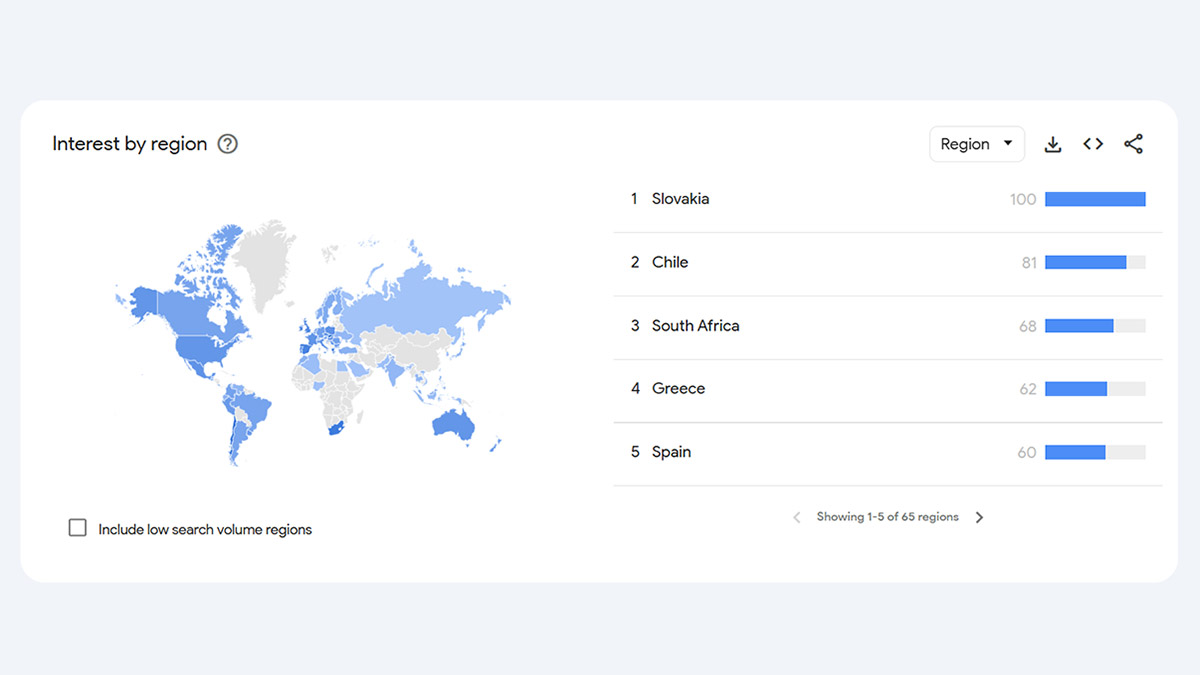
Task: Enable Include low search volume regions checkbox
Action: [78, 528]
